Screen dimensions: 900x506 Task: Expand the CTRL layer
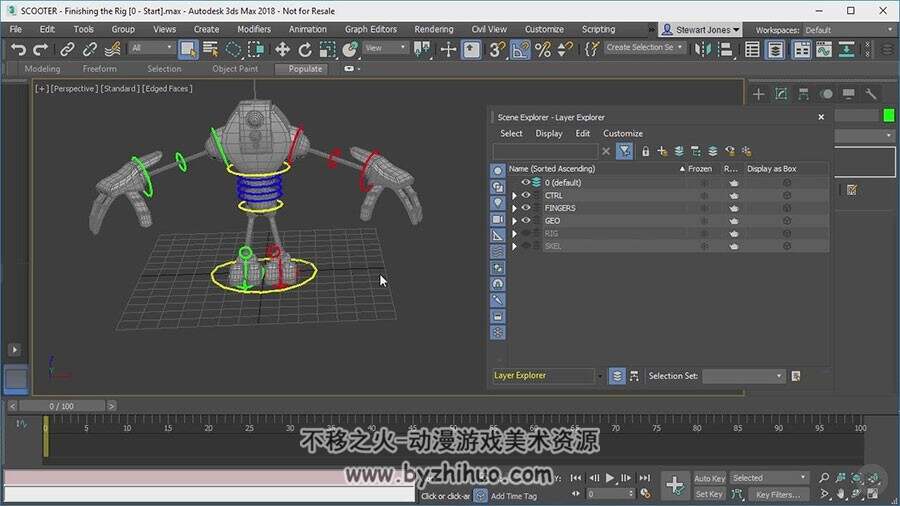514,196
